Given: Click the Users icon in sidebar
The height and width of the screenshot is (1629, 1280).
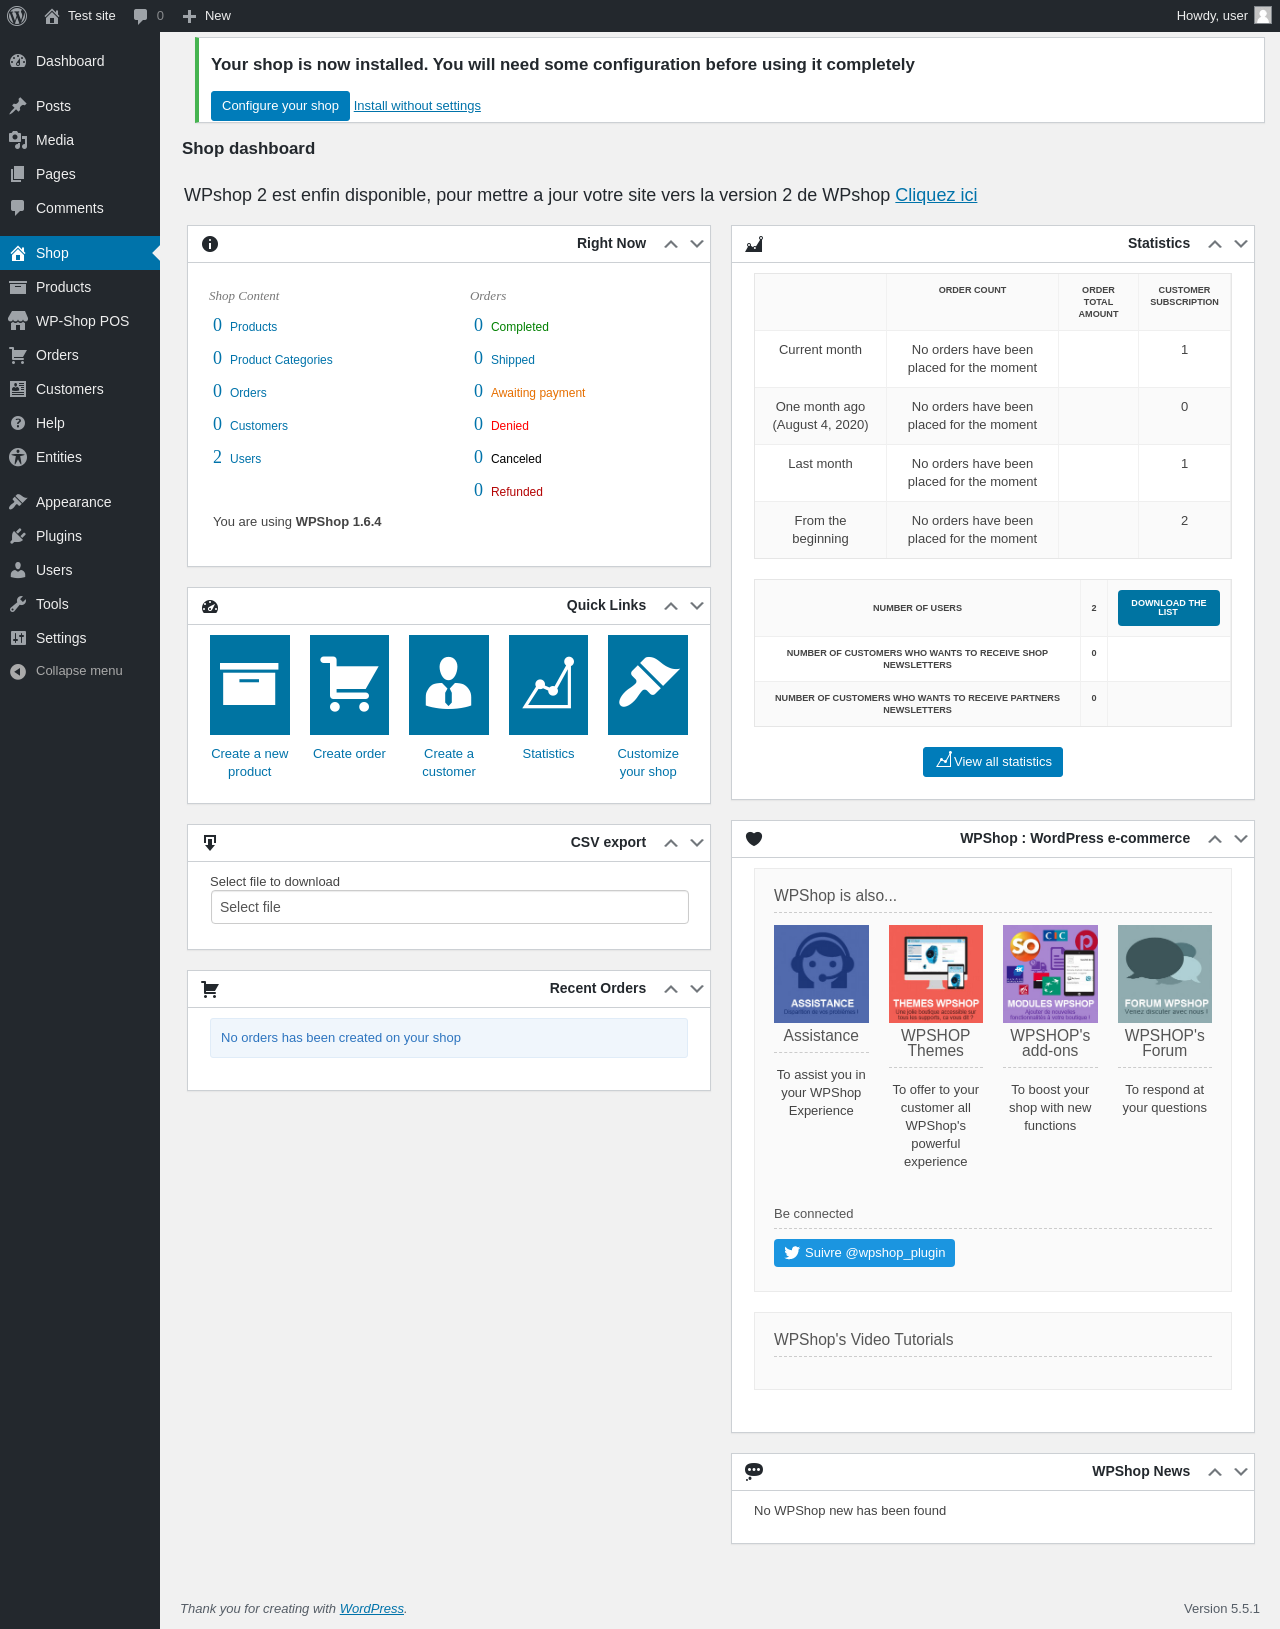Looking at the screenshot, I should point(18,570).
